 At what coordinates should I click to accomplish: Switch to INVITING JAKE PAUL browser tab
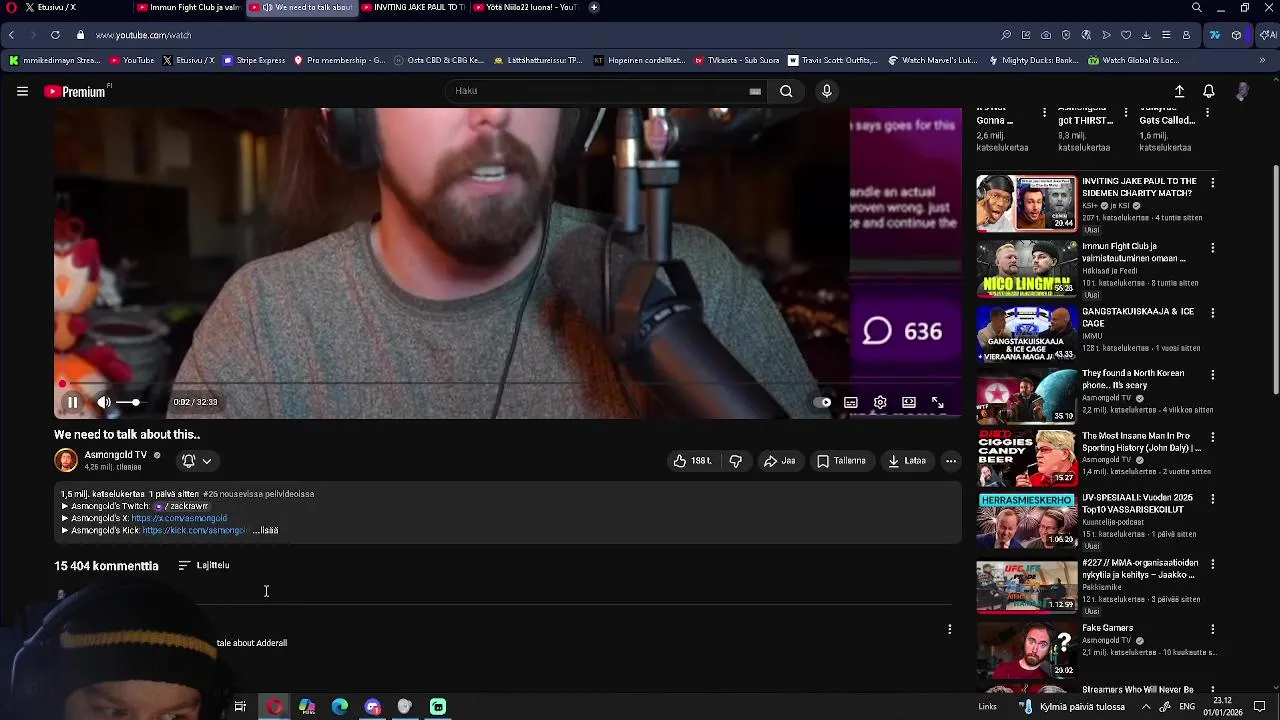coord(412,7)
